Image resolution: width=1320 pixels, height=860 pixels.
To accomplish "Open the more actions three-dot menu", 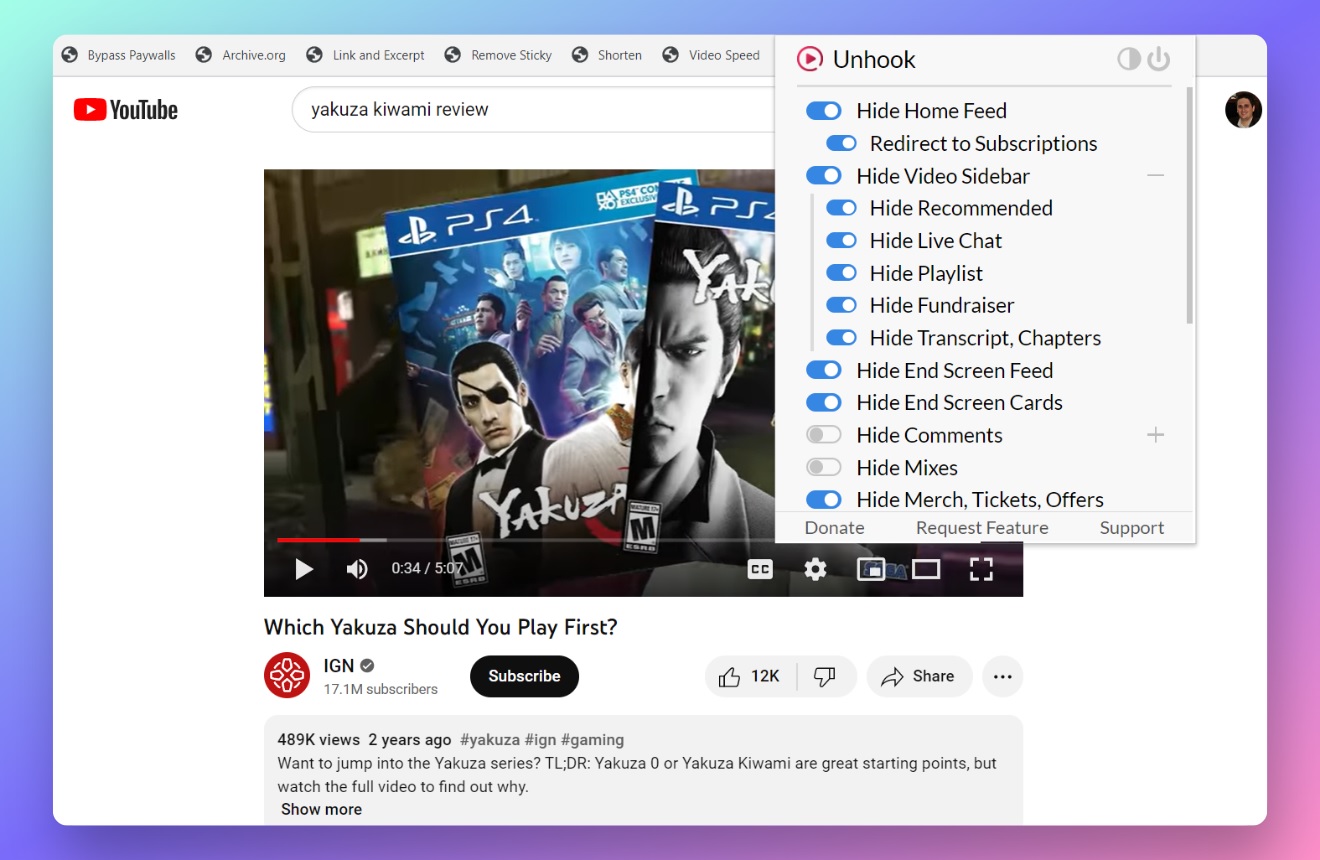I will click(x=1002, y=677).
